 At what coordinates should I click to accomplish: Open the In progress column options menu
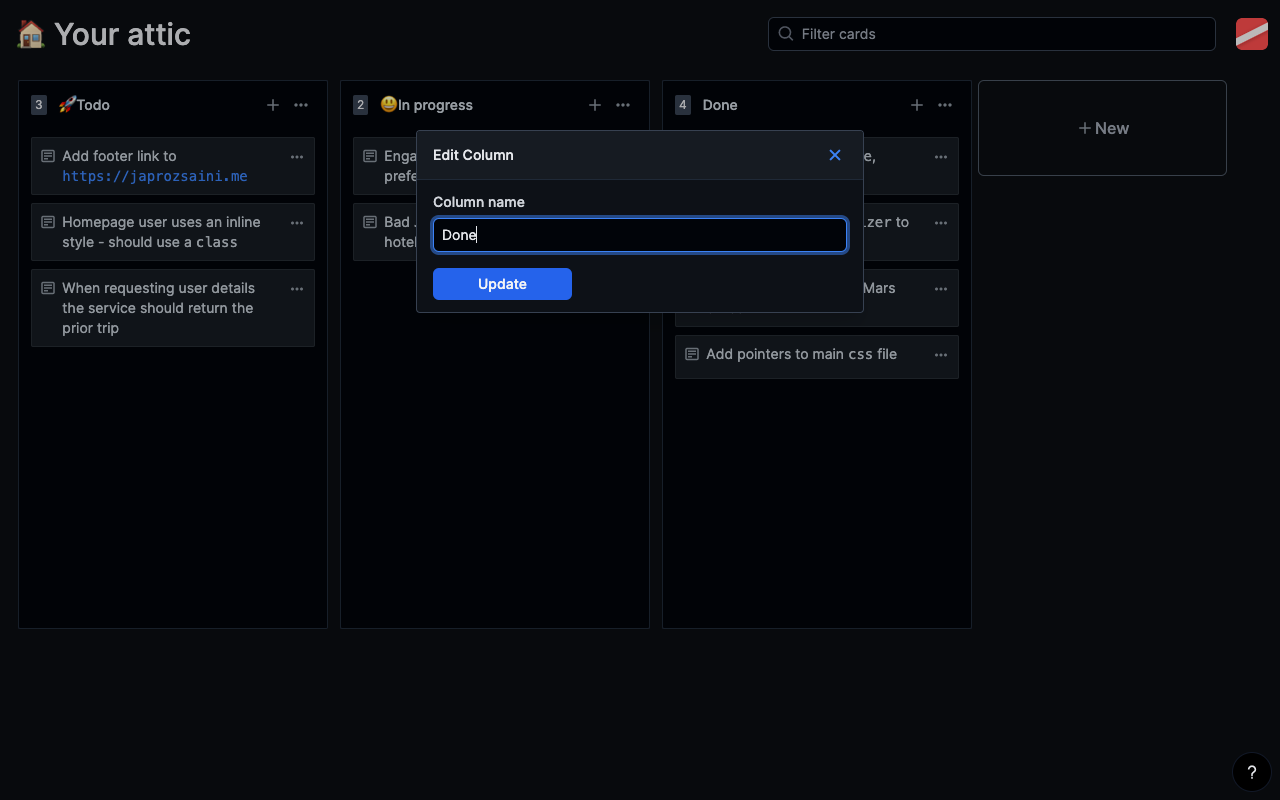(623, 105)
